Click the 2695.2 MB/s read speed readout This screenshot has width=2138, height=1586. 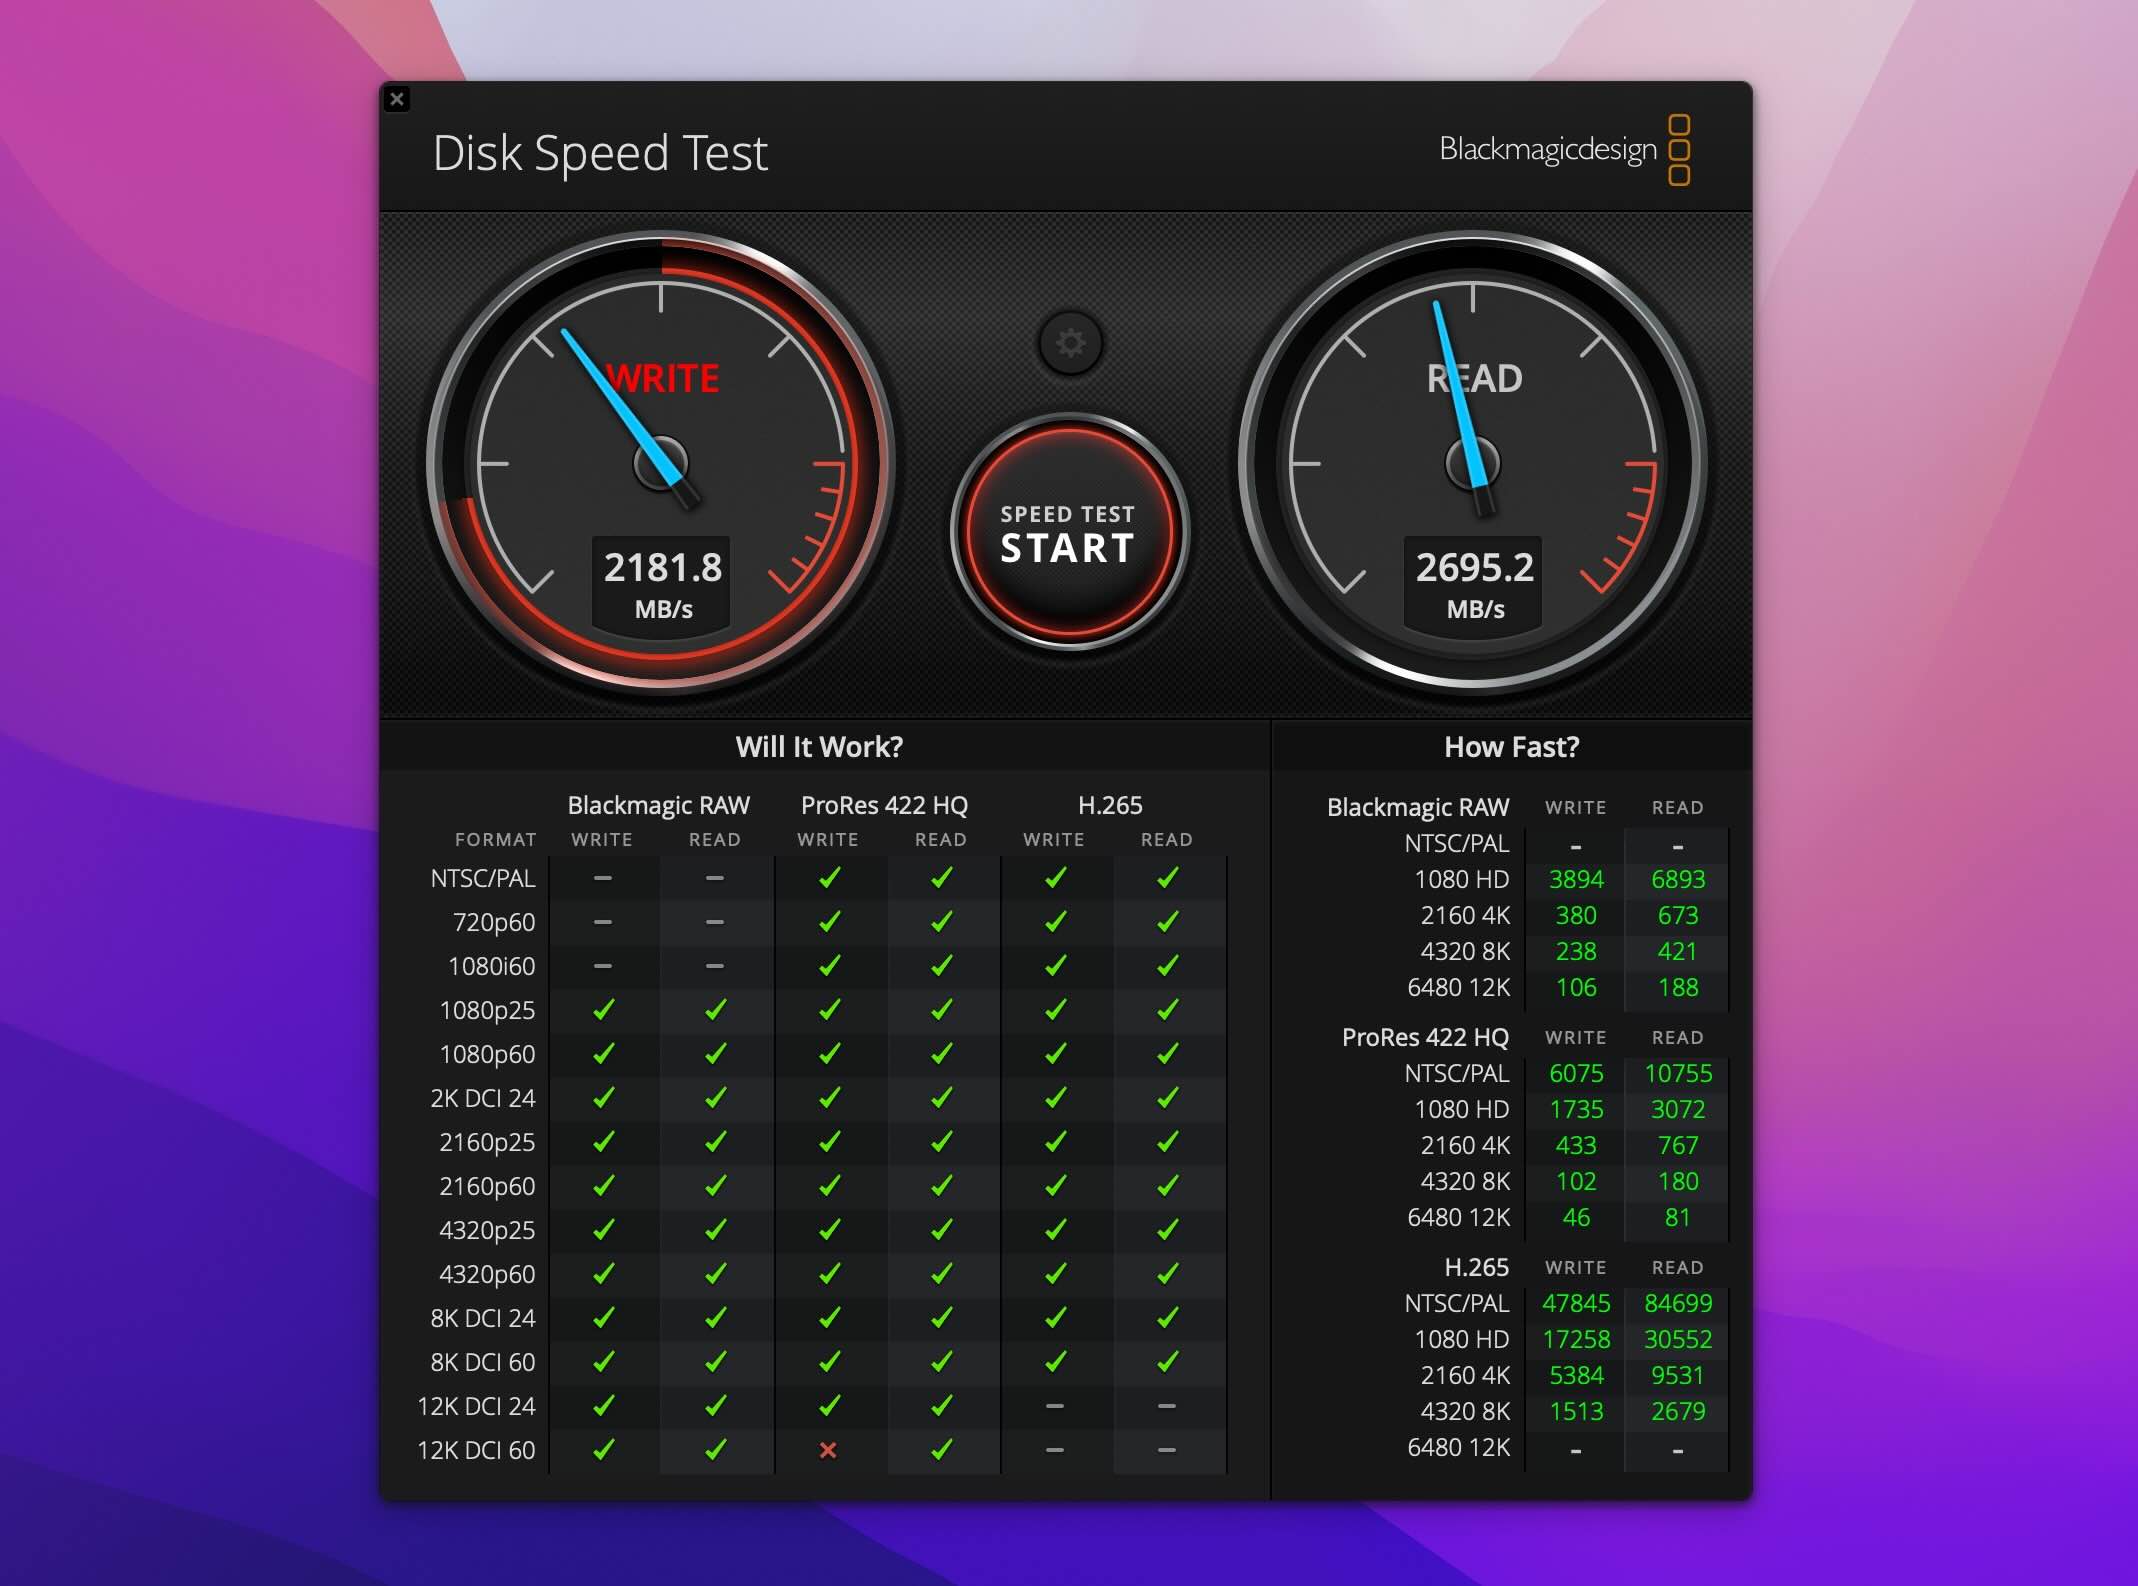click(x=1475, y=585)
